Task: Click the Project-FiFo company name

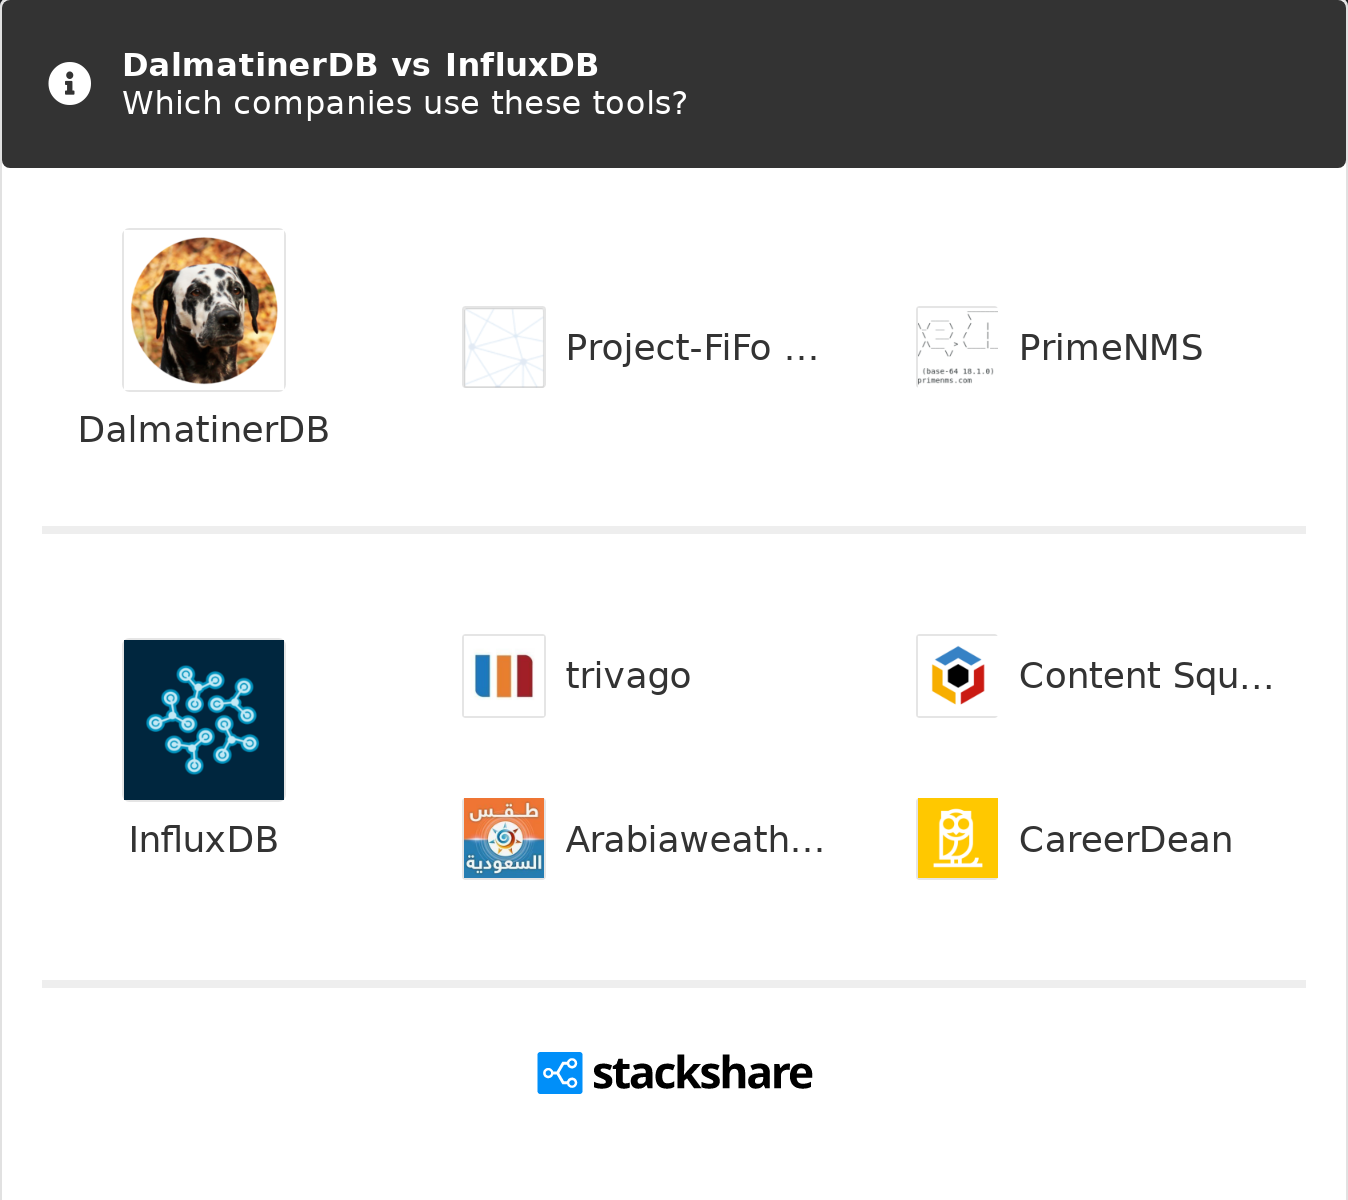Action: click(692, 348)
